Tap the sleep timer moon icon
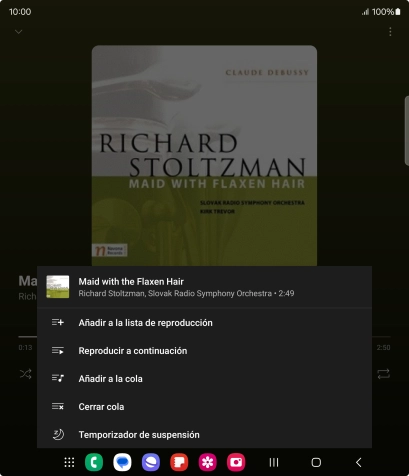Image resolution: width=409 pixels, height=476 pixels. (x=58, y=434)
